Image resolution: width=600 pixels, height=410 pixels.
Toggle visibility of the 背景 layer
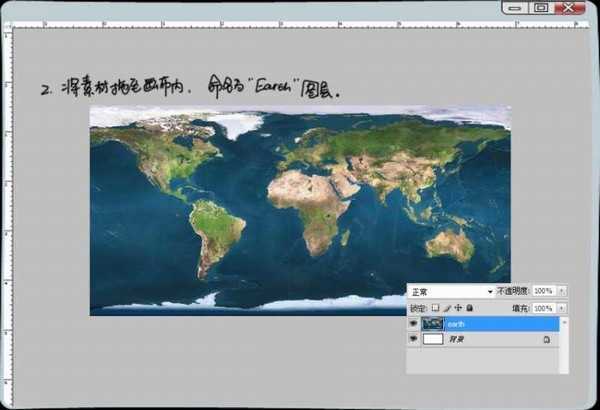pos(412,340)
